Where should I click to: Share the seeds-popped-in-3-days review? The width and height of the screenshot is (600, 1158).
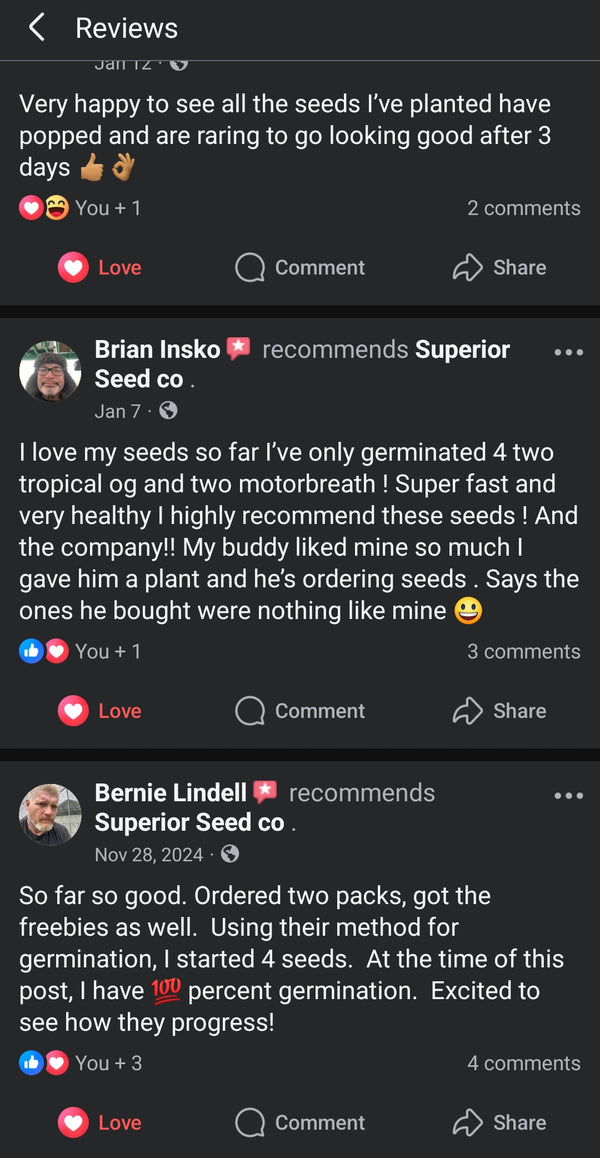coord(499,268)
